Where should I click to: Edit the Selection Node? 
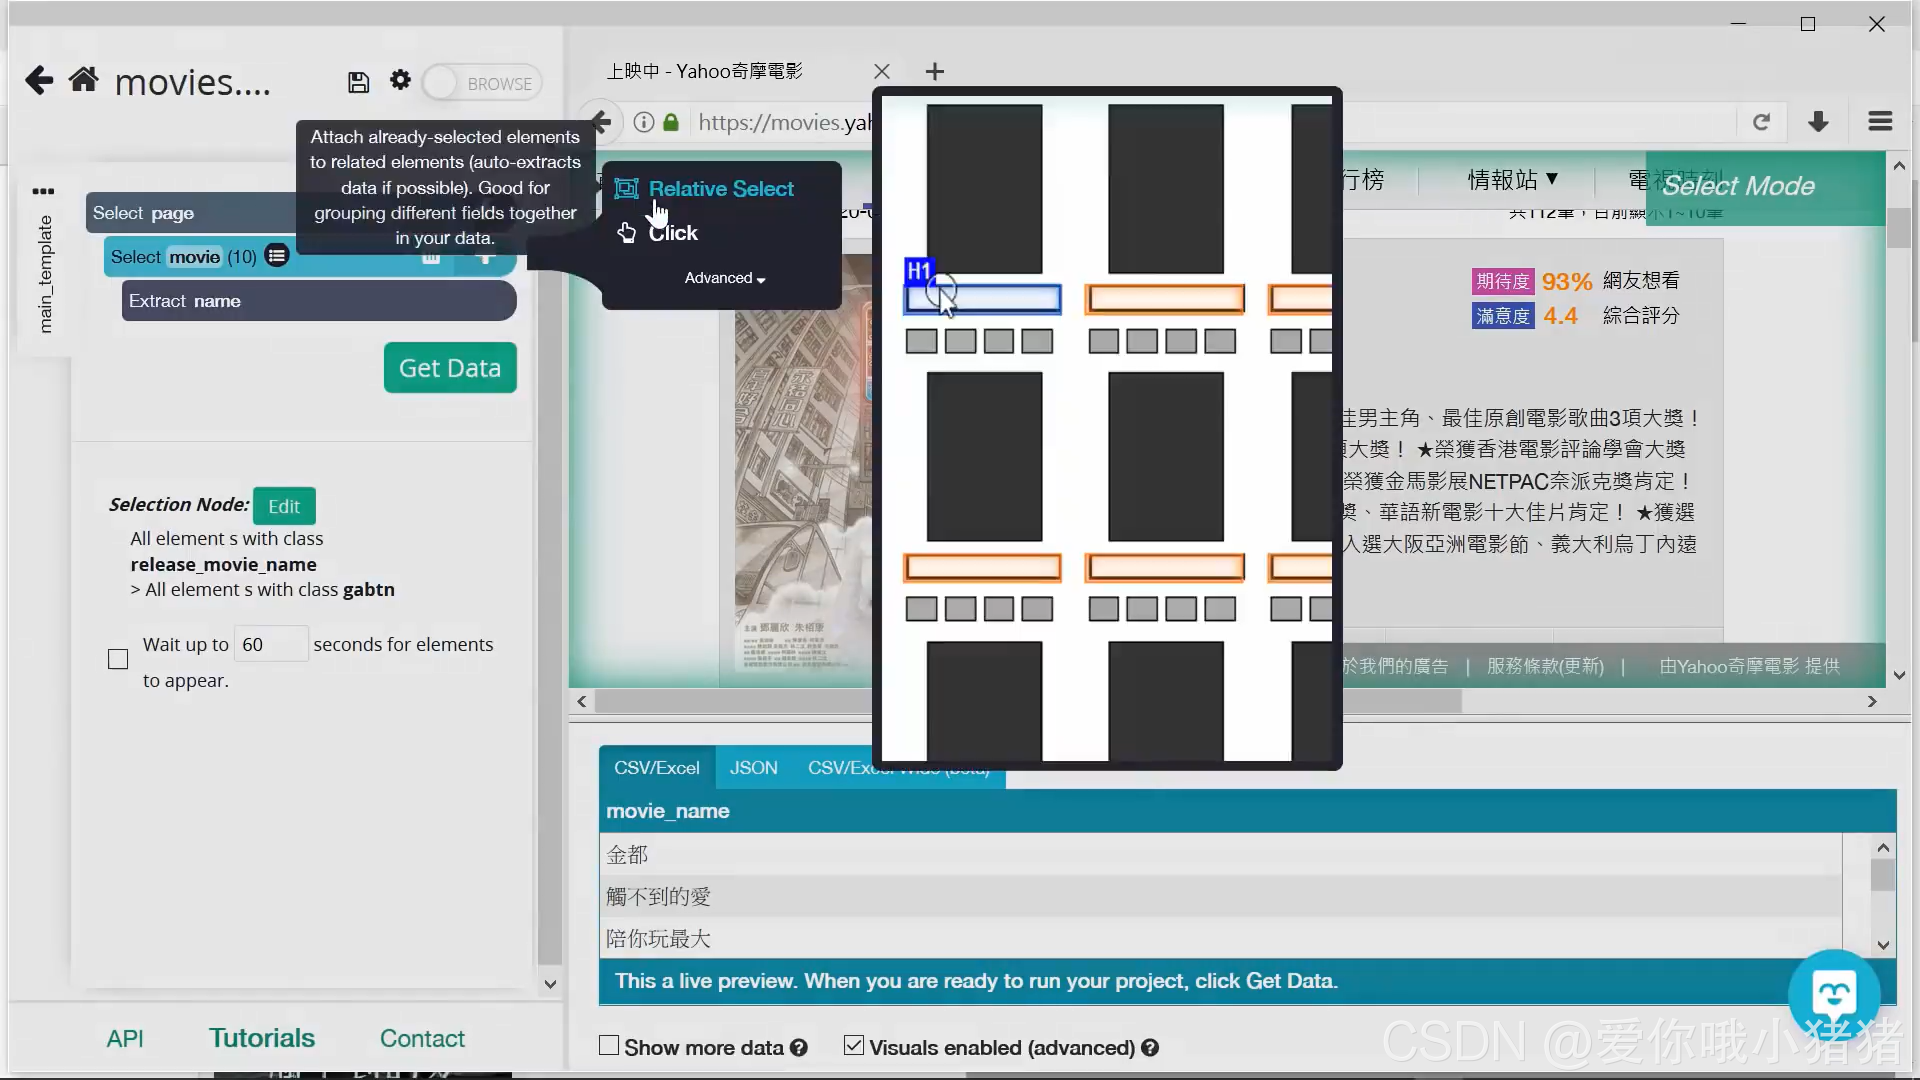284,507
